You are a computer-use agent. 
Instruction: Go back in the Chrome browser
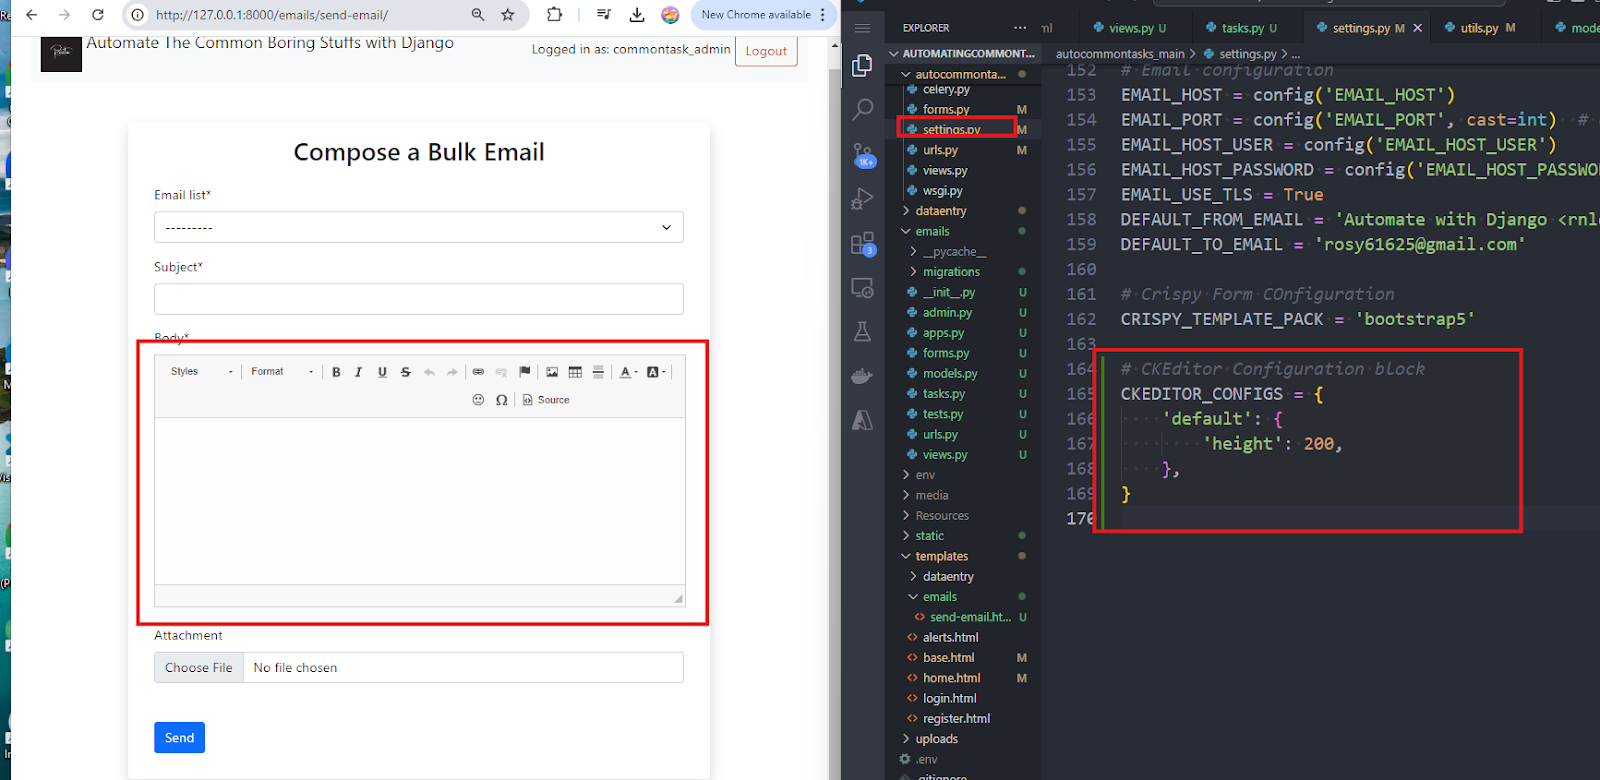coord(31,15)
